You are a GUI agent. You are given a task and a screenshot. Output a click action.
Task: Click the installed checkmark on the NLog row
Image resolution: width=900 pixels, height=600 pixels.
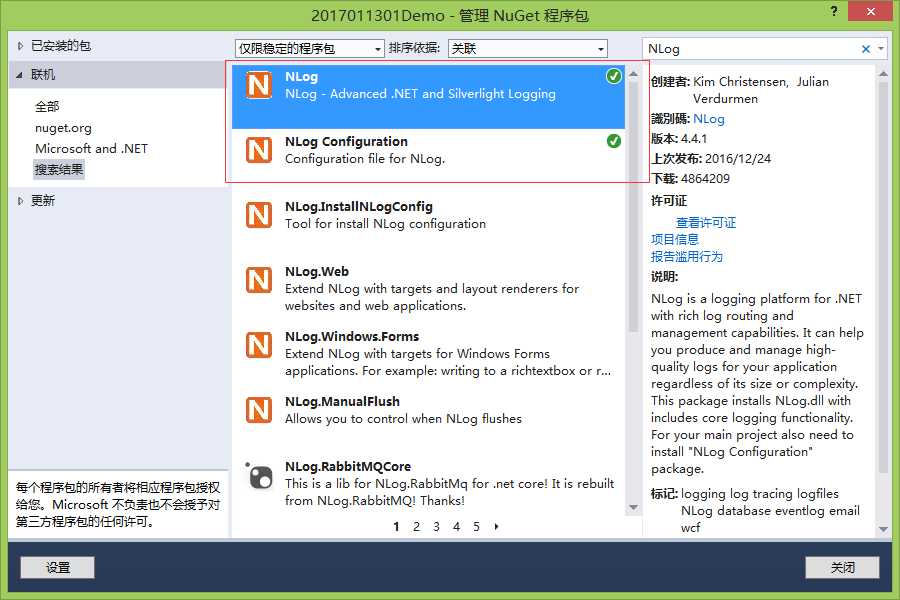[614, 76]
